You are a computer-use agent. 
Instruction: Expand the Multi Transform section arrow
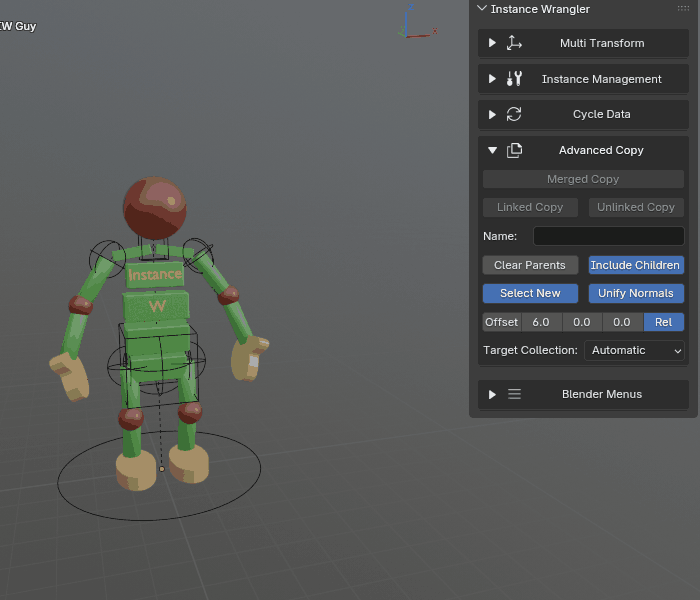tap(492, 43)
